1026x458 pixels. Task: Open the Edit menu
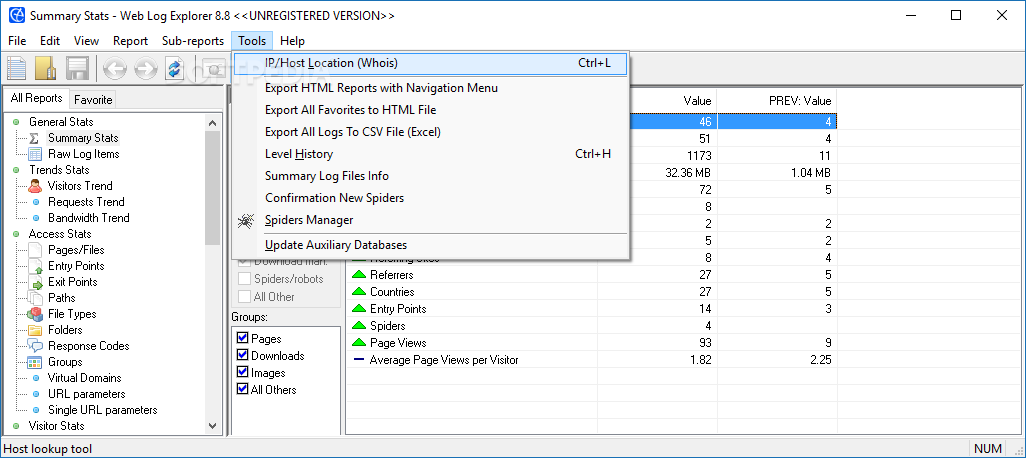pyautogui.click(x=50, y=41)
